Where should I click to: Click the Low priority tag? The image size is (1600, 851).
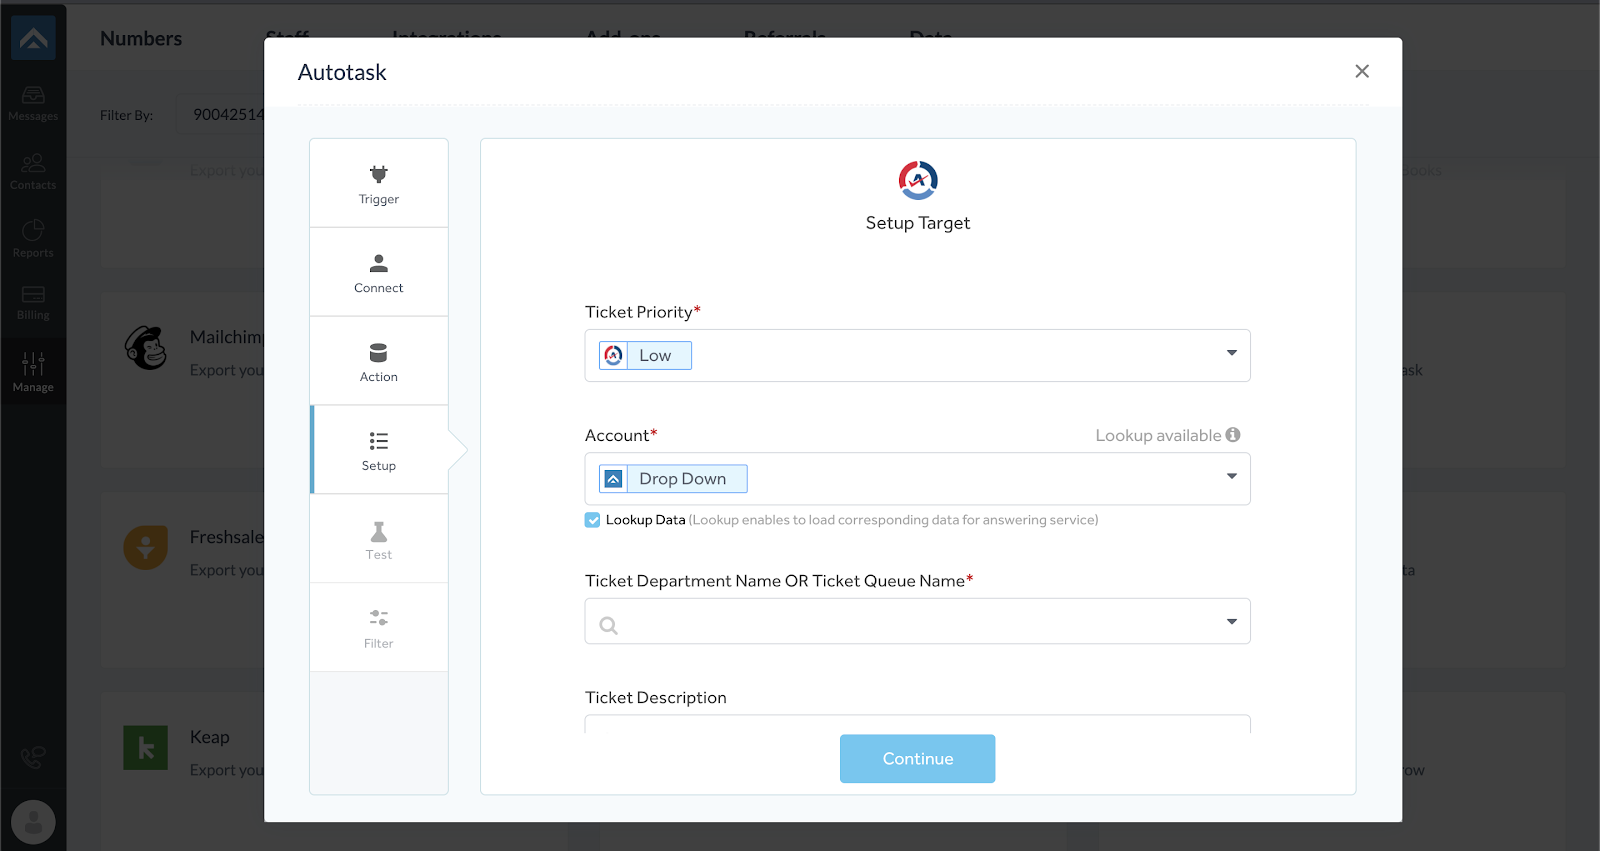(645, 355)
